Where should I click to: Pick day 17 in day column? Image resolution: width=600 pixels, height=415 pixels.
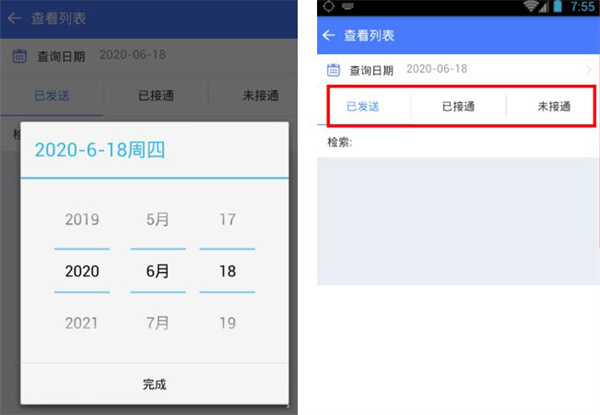tap(227, 220)
